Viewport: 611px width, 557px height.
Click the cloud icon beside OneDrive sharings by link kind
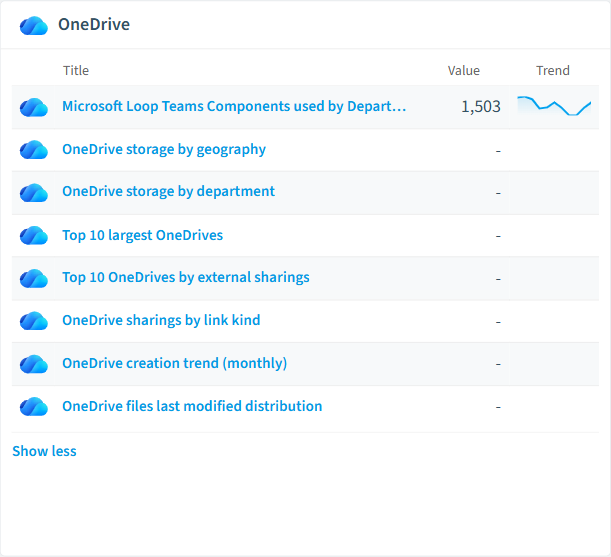[34, 321]
